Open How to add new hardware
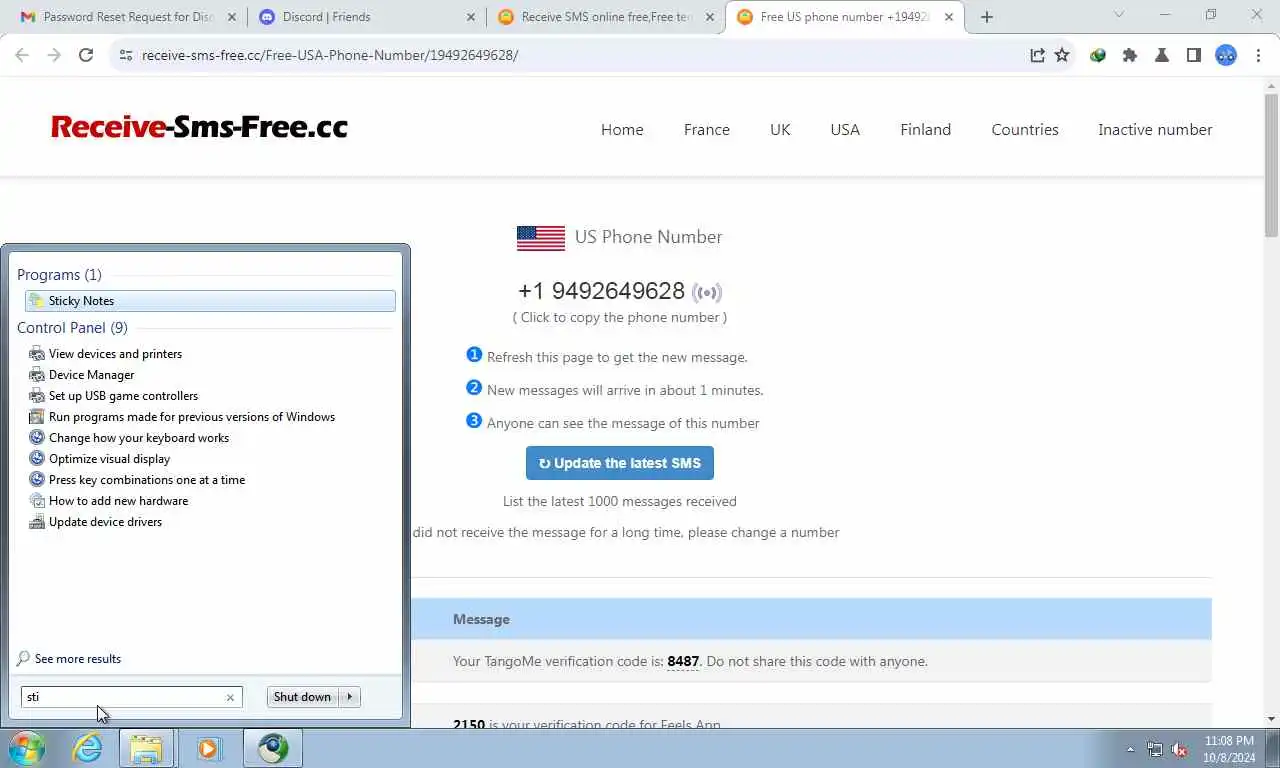This screenshot has height=768, width=1280. [118, 501]
